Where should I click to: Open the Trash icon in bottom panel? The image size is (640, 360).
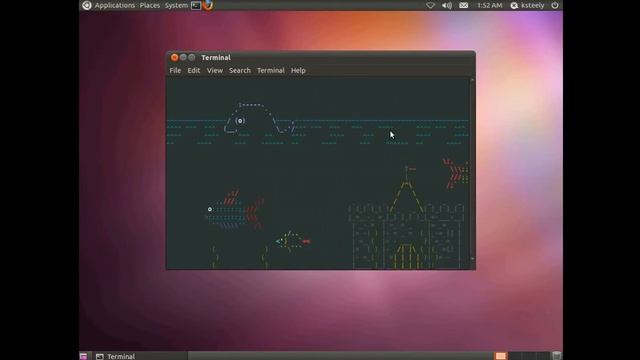click(x=556, y=356)
